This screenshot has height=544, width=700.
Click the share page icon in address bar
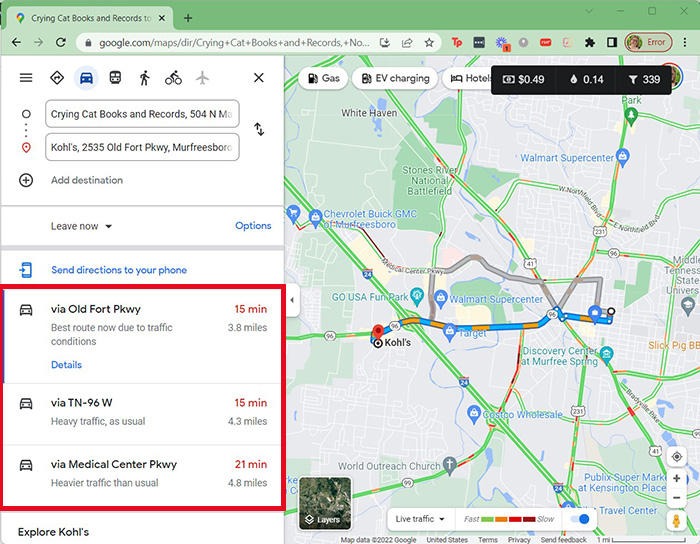pyautogui.click(x=407, y=42)
